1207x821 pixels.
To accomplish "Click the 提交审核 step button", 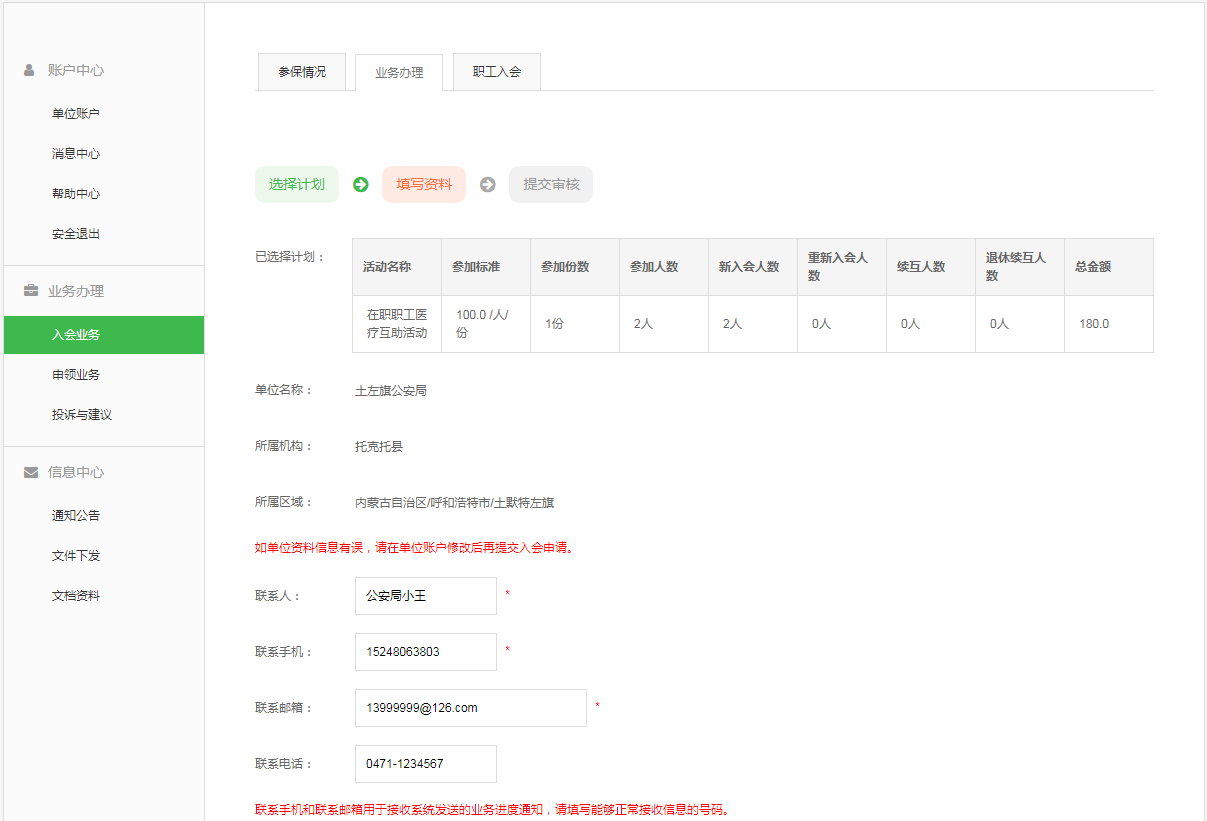I will [551, 184].
